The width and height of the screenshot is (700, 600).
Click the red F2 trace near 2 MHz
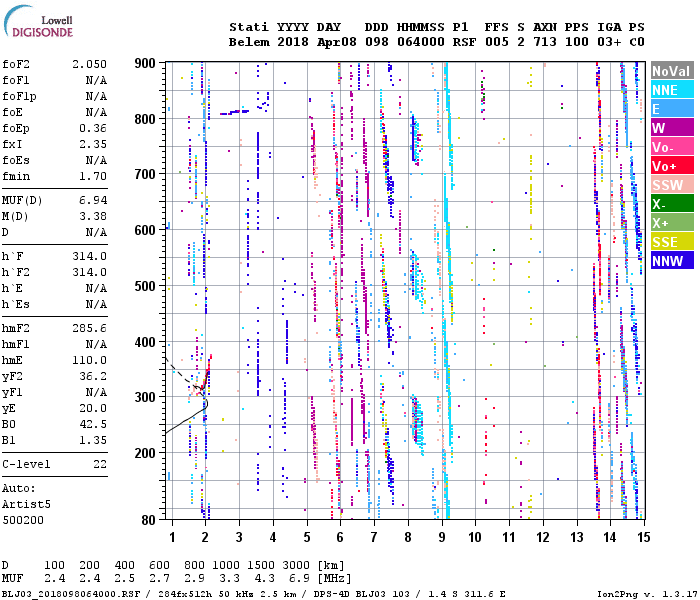click(x=207, y=370)
